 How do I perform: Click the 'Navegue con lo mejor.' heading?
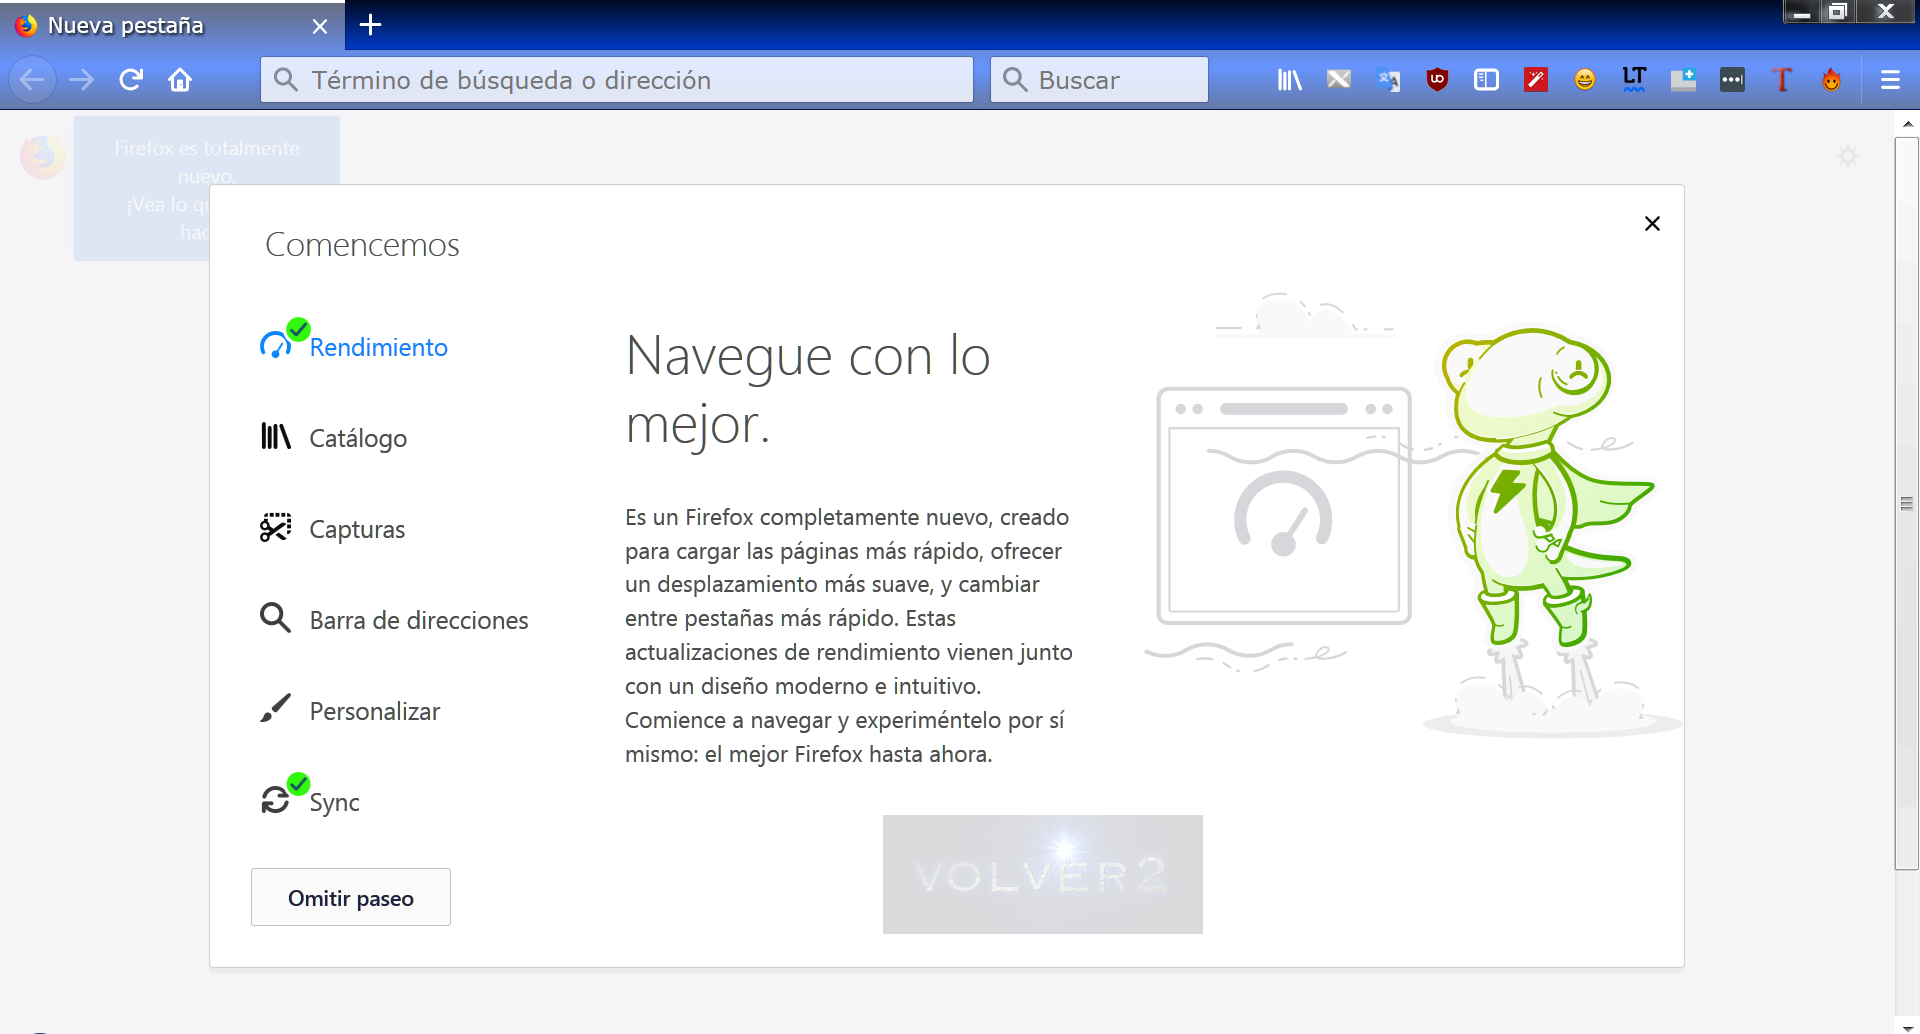point(808,389)
